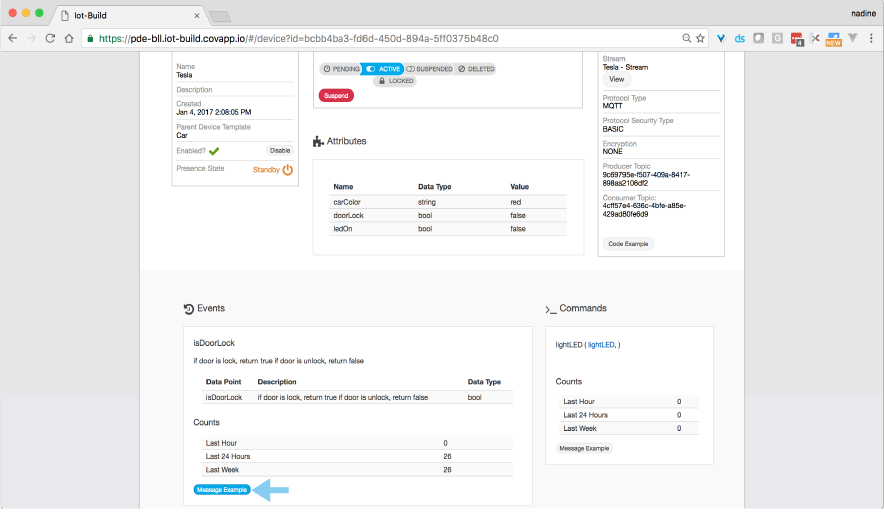884x512 pixels.
Task: Click the Attributes puzzle piece icon
Action: [318, 142]
